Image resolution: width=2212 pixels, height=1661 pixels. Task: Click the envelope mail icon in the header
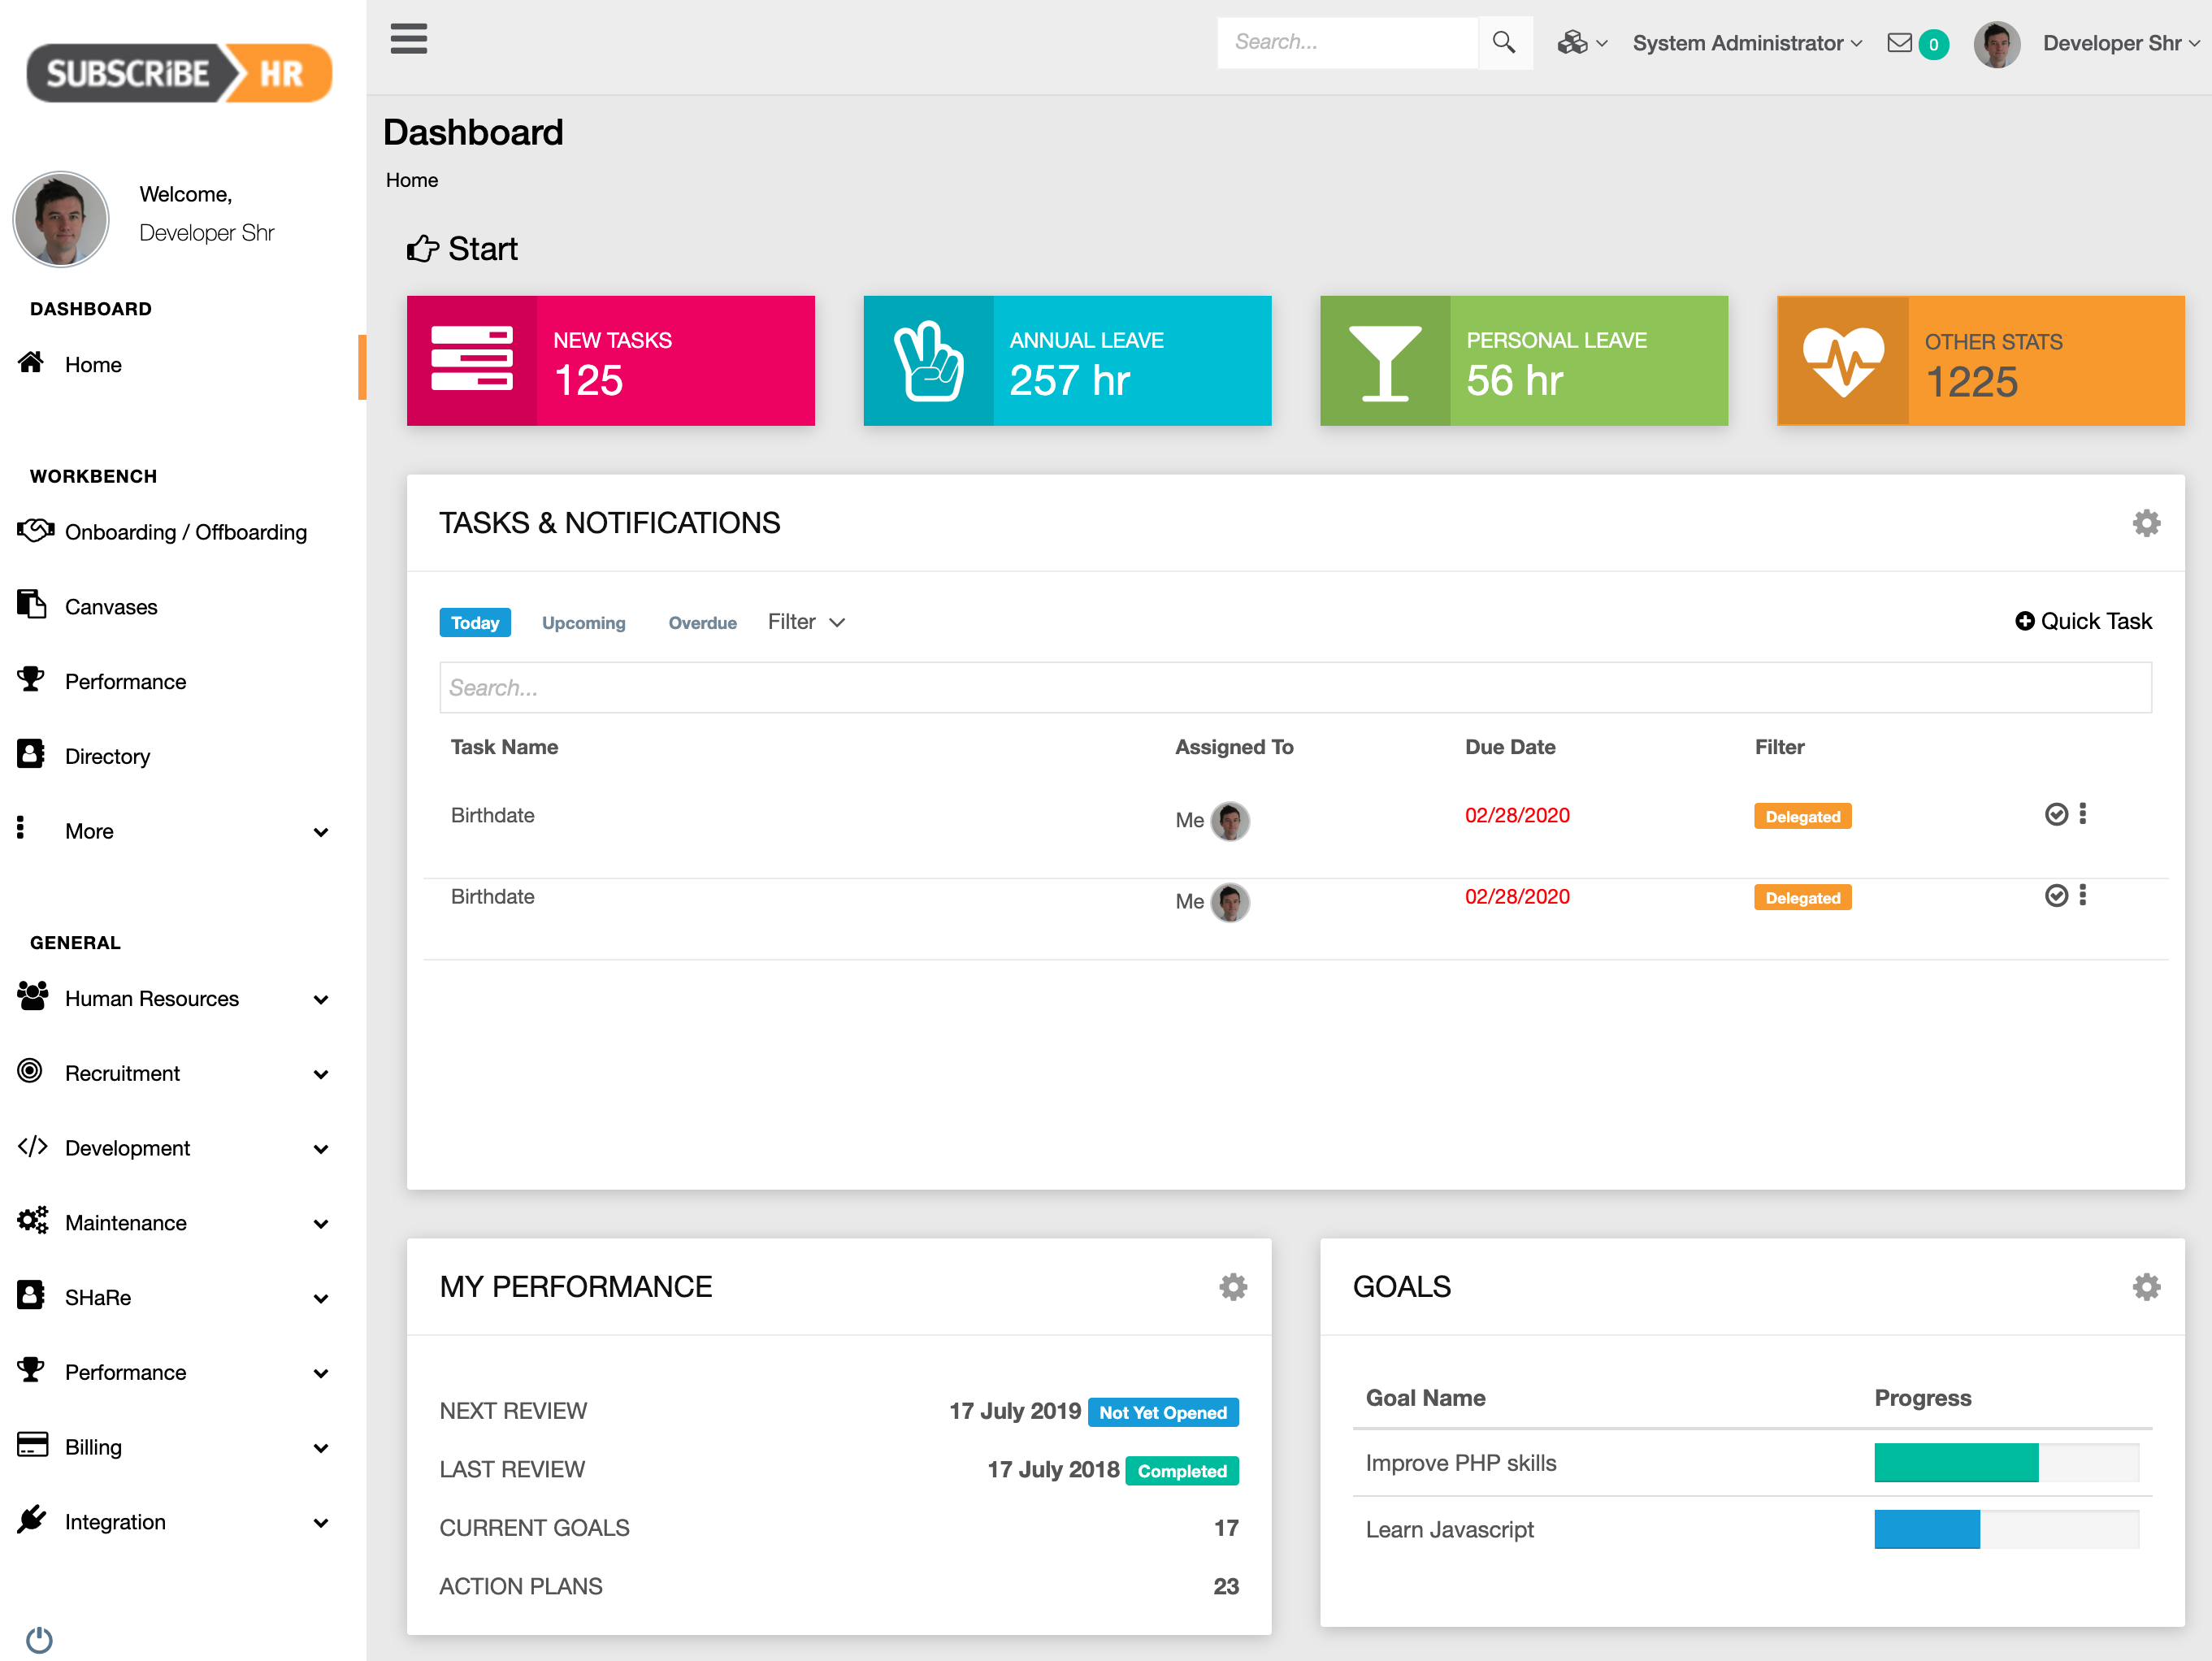point(1898,43)
